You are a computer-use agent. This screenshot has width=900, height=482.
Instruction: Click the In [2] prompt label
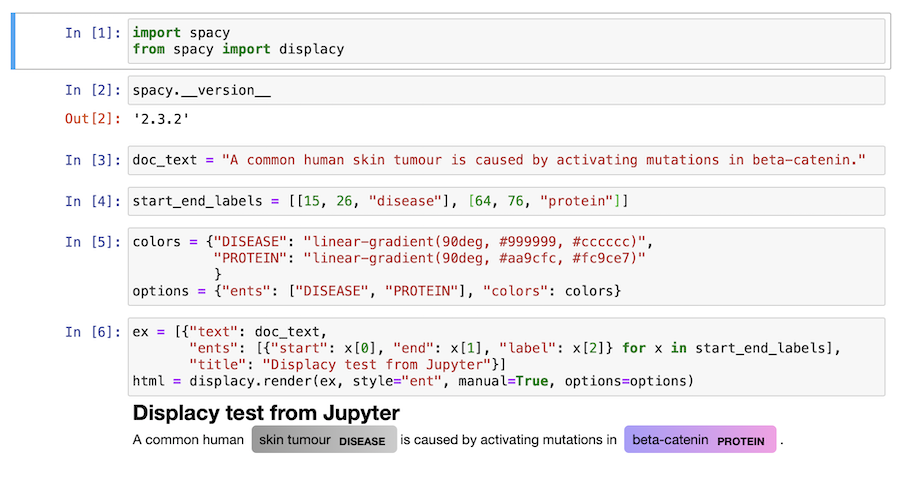pos(93,91)
